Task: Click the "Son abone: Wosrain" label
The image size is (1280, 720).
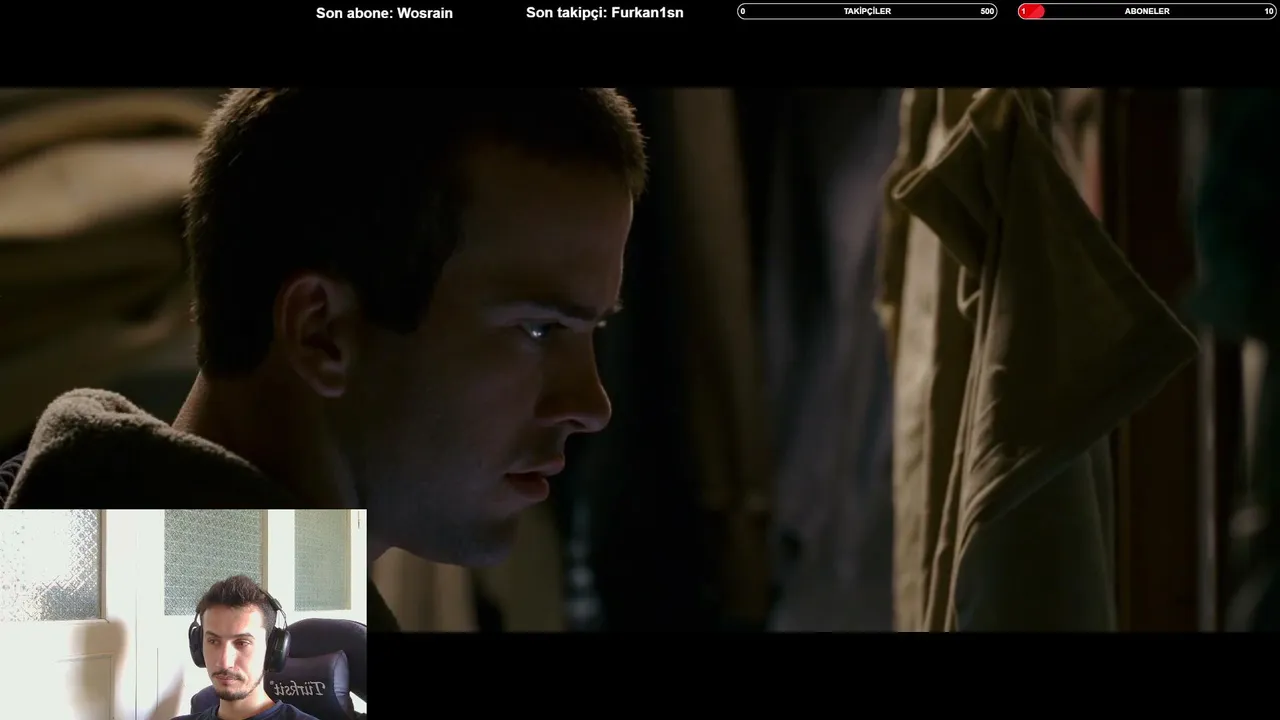Action: (384, 13)
